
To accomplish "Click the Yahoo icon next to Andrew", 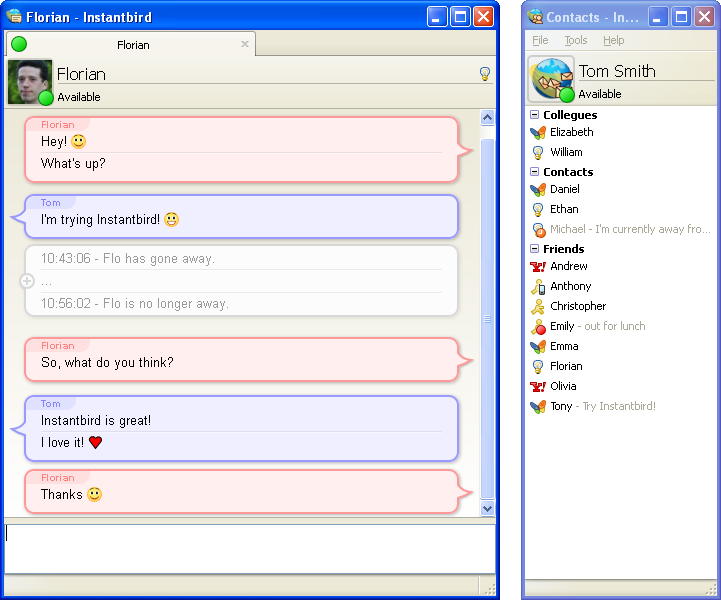I will (x=538, y=267).
